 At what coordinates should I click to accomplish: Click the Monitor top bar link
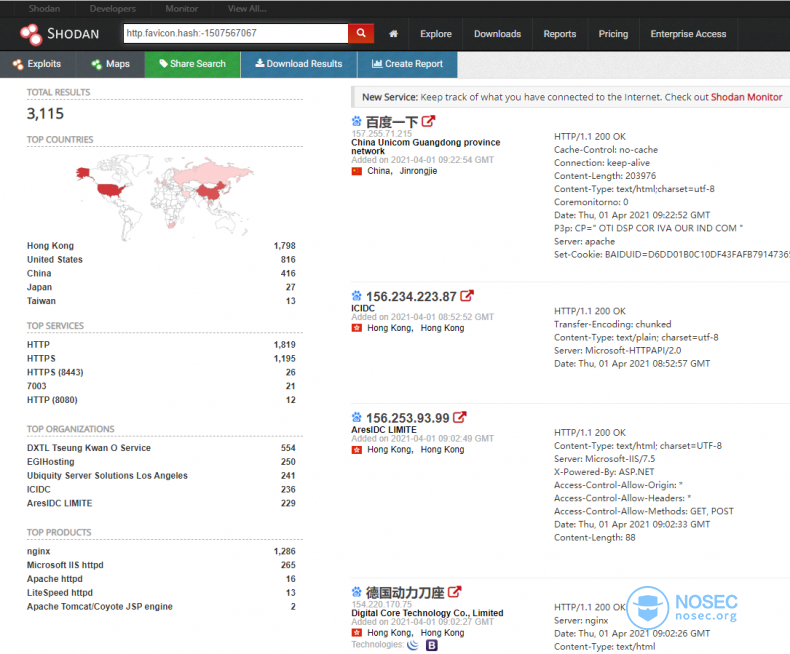pyautogui.click(x=182, y=9)
